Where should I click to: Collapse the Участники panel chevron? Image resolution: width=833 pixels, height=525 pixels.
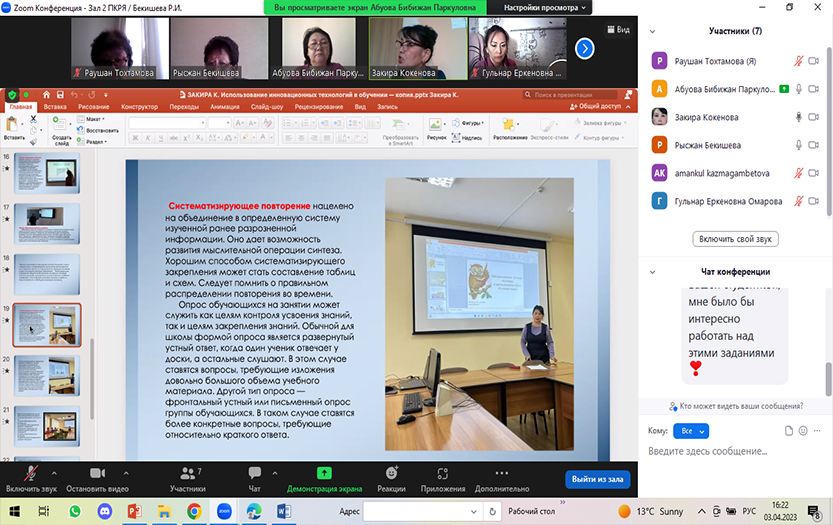point(652,32)
